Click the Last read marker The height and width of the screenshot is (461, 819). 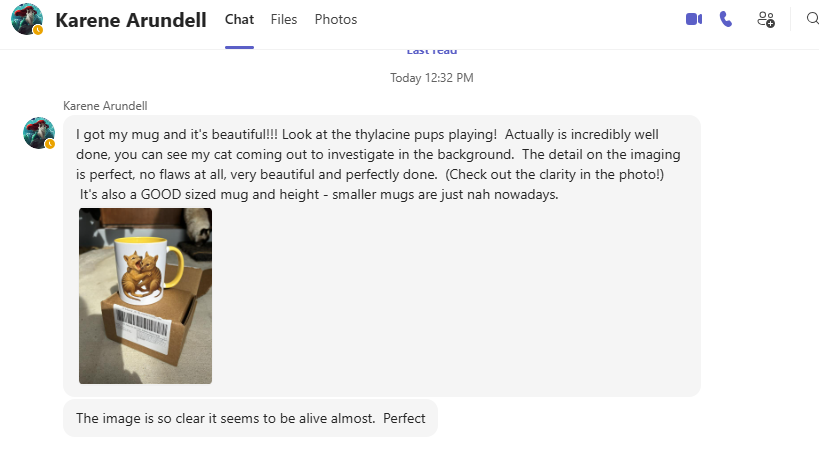(x=434, y=50)
